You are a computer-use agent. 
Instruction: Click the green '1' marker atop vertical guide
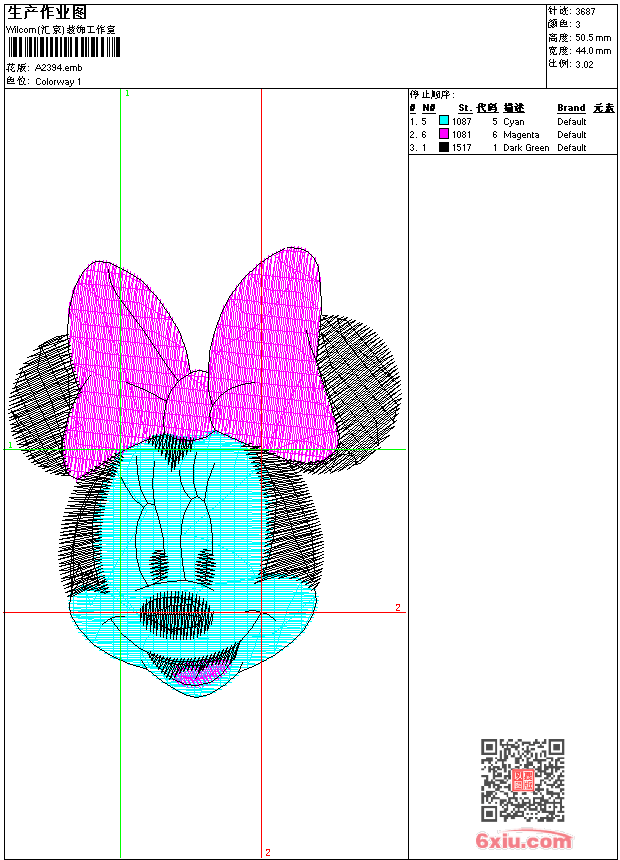tap(127, 94)
